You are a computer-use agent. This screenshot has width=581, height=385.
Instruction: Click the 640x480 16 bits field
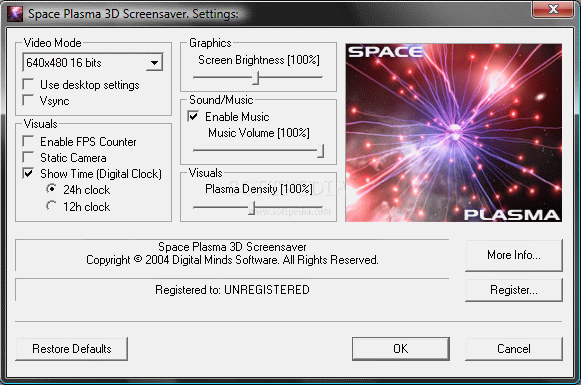point(93,63)
